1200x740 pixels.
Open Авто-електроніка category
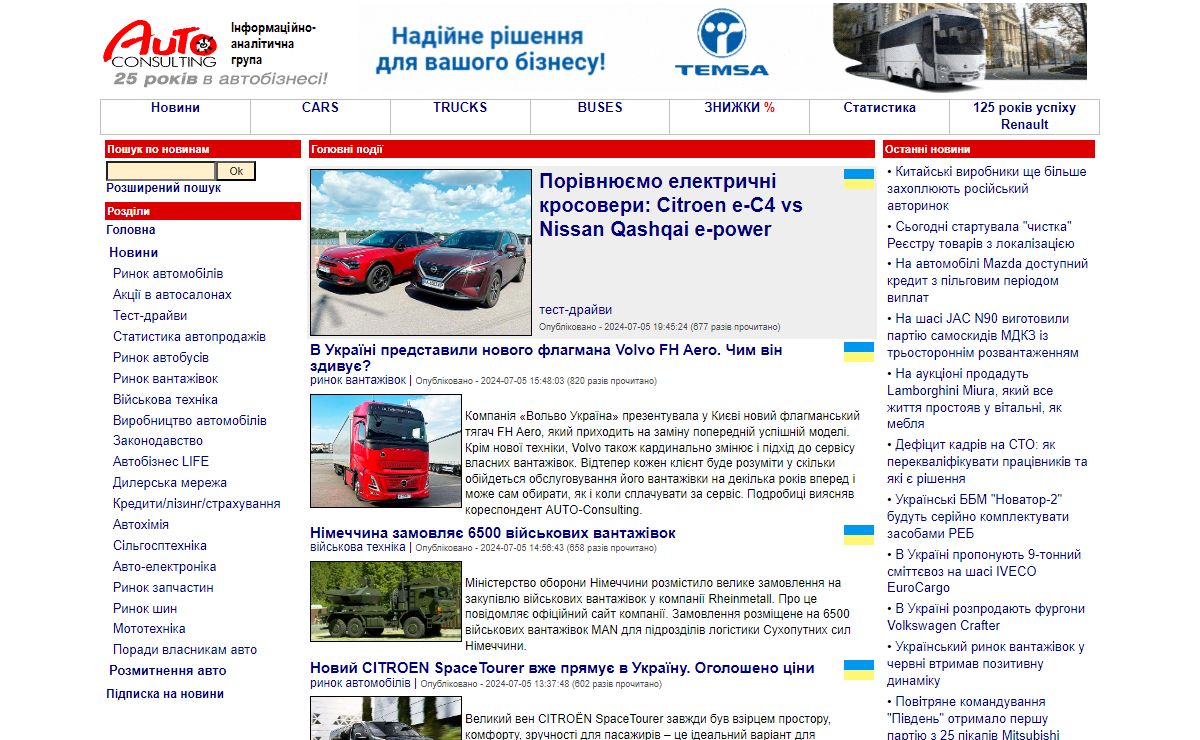pos(164,567)
